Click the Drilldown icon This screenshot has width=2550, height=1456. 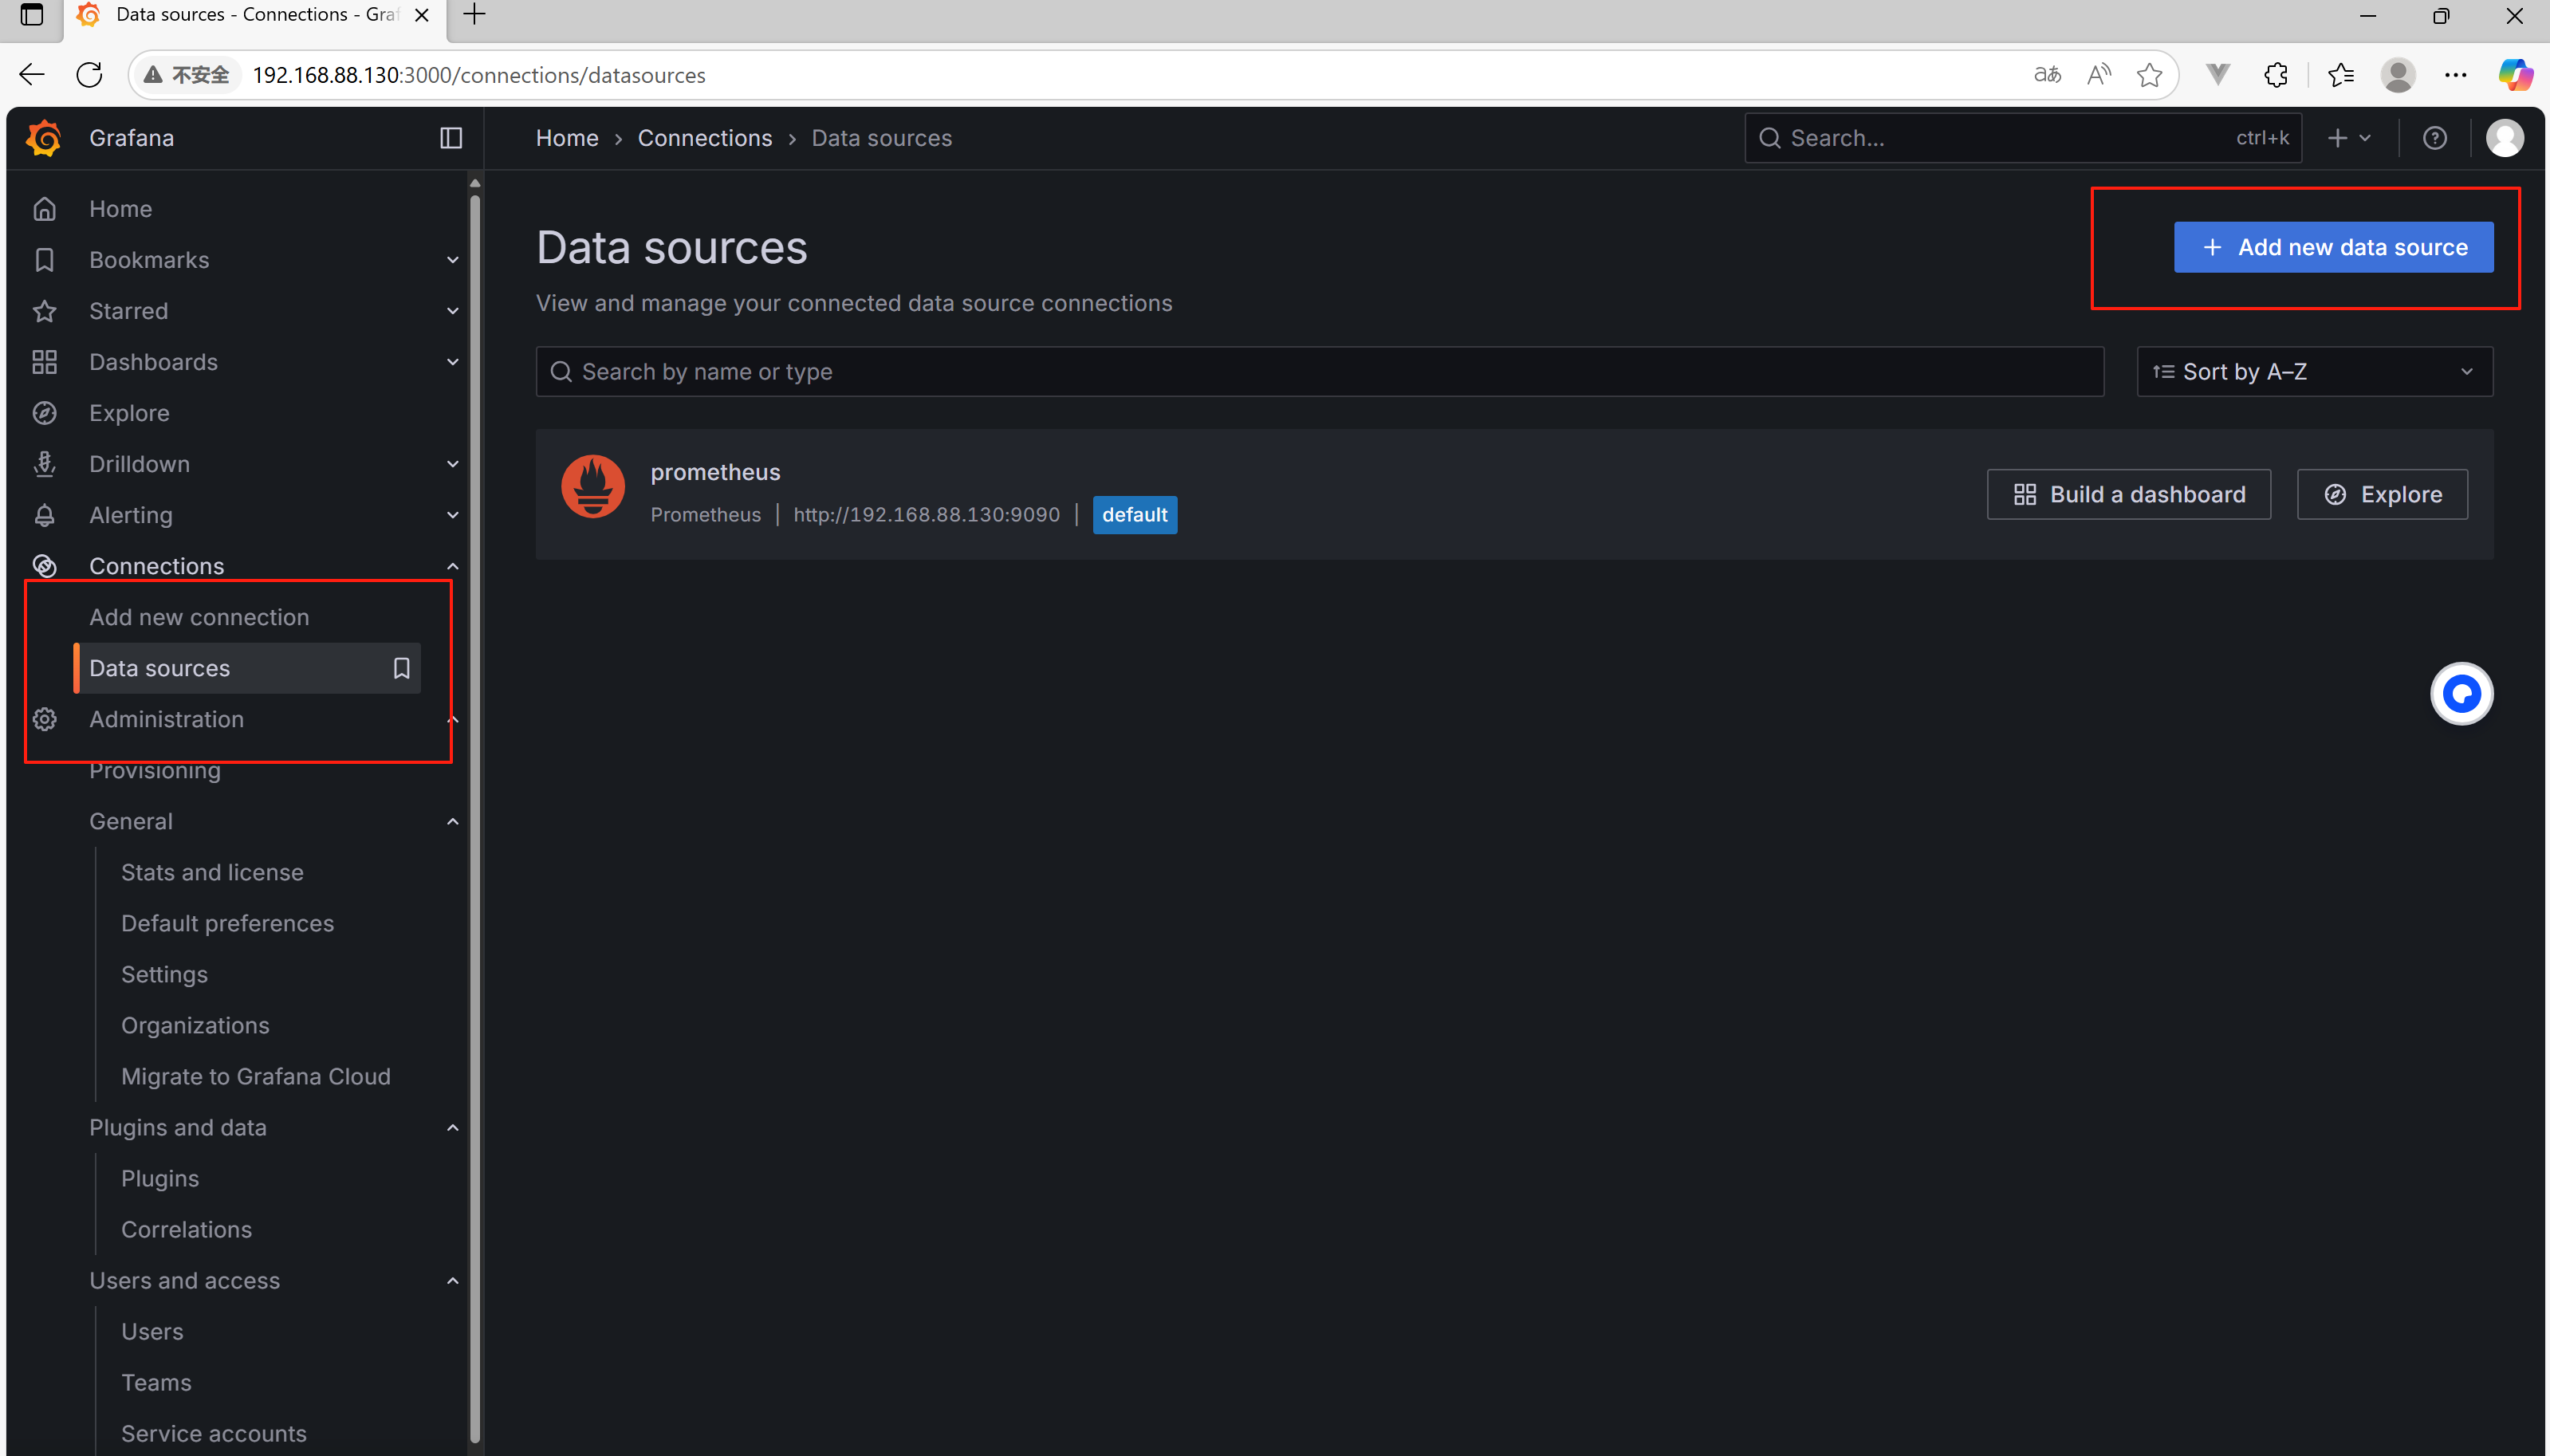[44, 464]
